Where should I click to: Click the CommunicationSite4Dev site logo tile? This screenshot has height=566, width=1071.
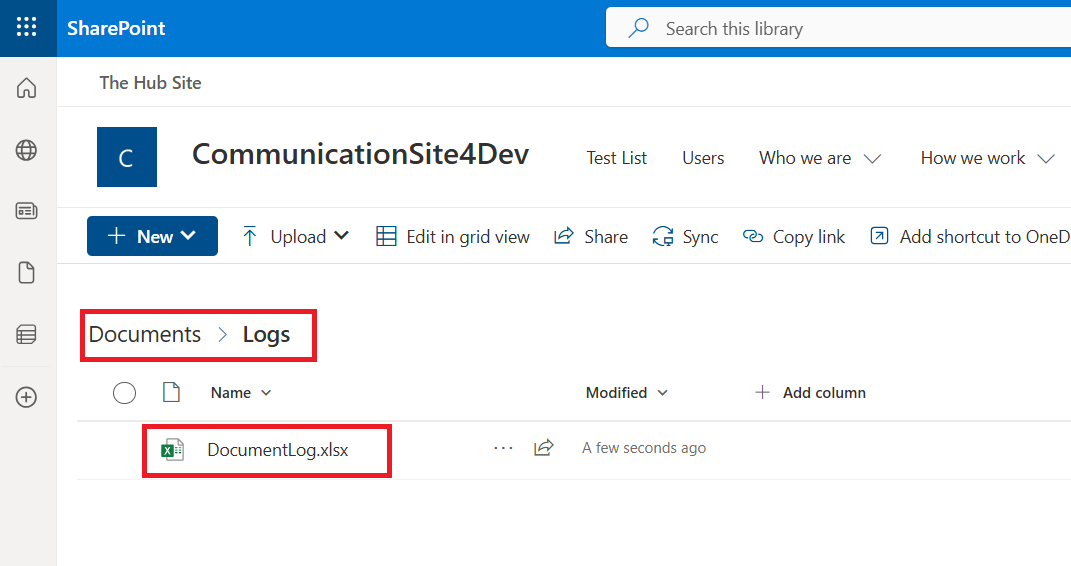(x=127, y=157)
